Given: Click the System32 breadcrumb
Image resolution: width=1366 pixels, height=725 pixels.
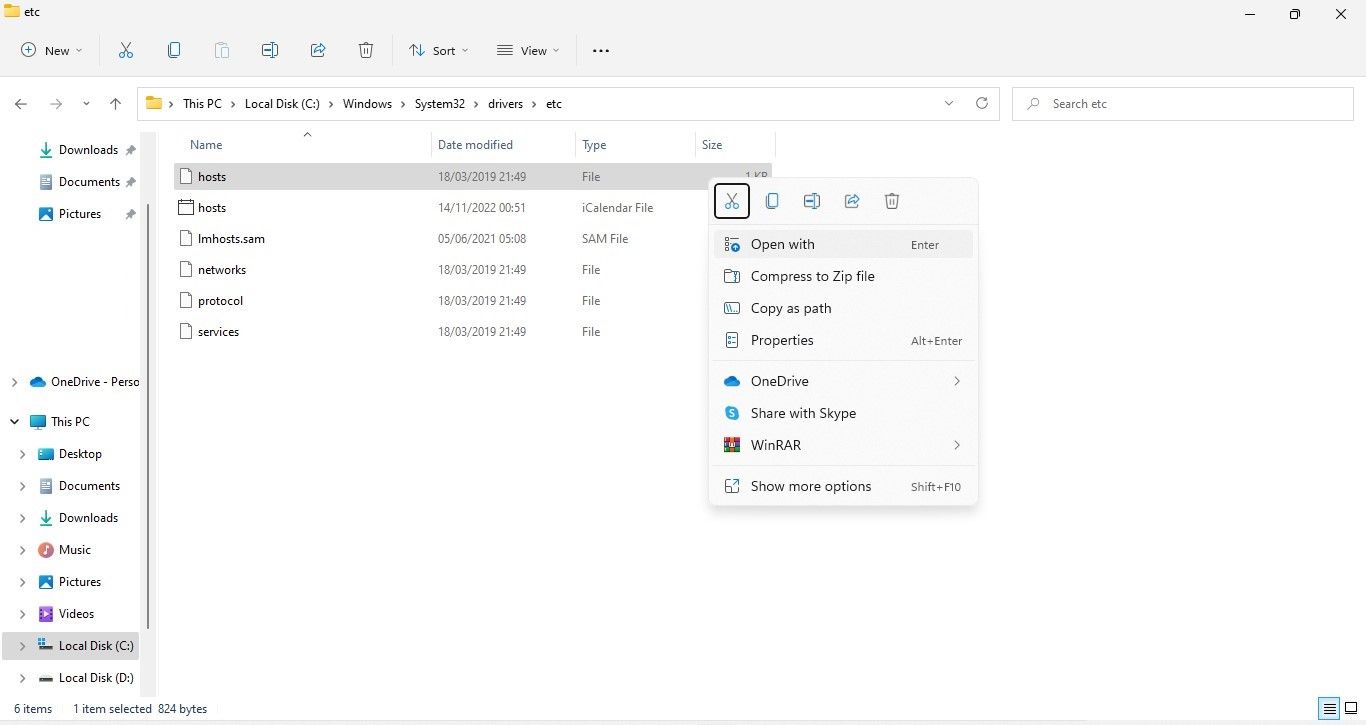Looking at the screenshot, I should (440, 104).
